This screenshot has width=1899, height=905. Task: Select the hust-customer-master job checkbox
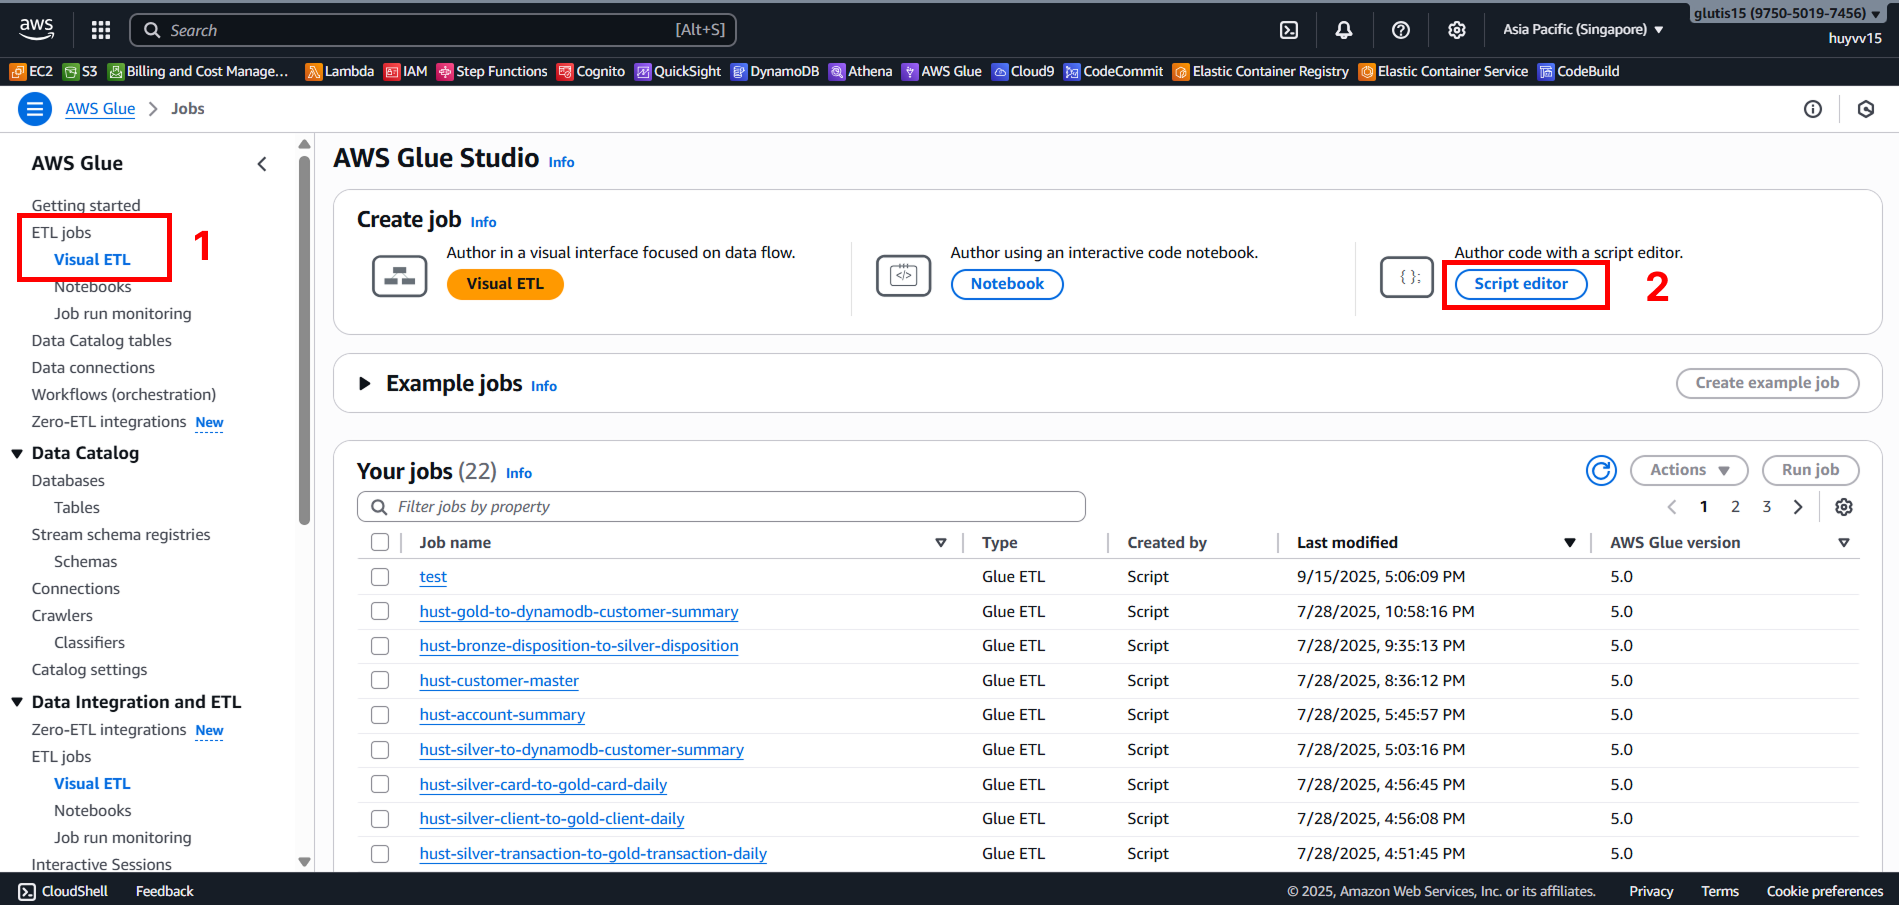(x=380, y=681)
